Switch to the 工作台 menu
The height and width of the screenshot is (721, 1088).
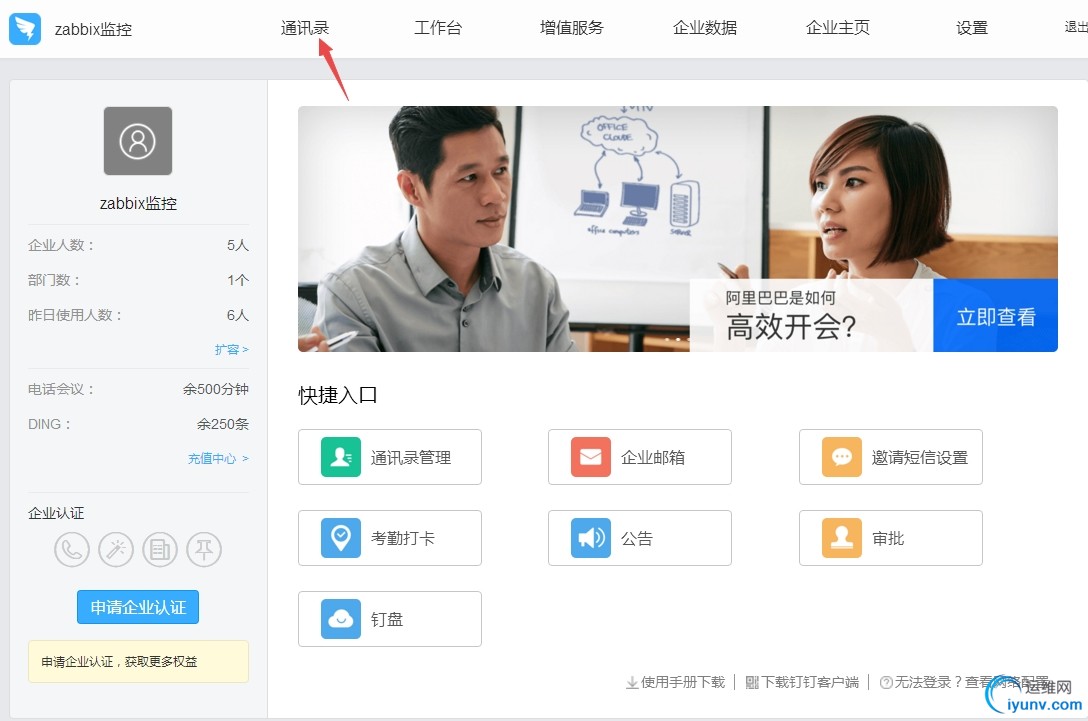pos(438,28)
